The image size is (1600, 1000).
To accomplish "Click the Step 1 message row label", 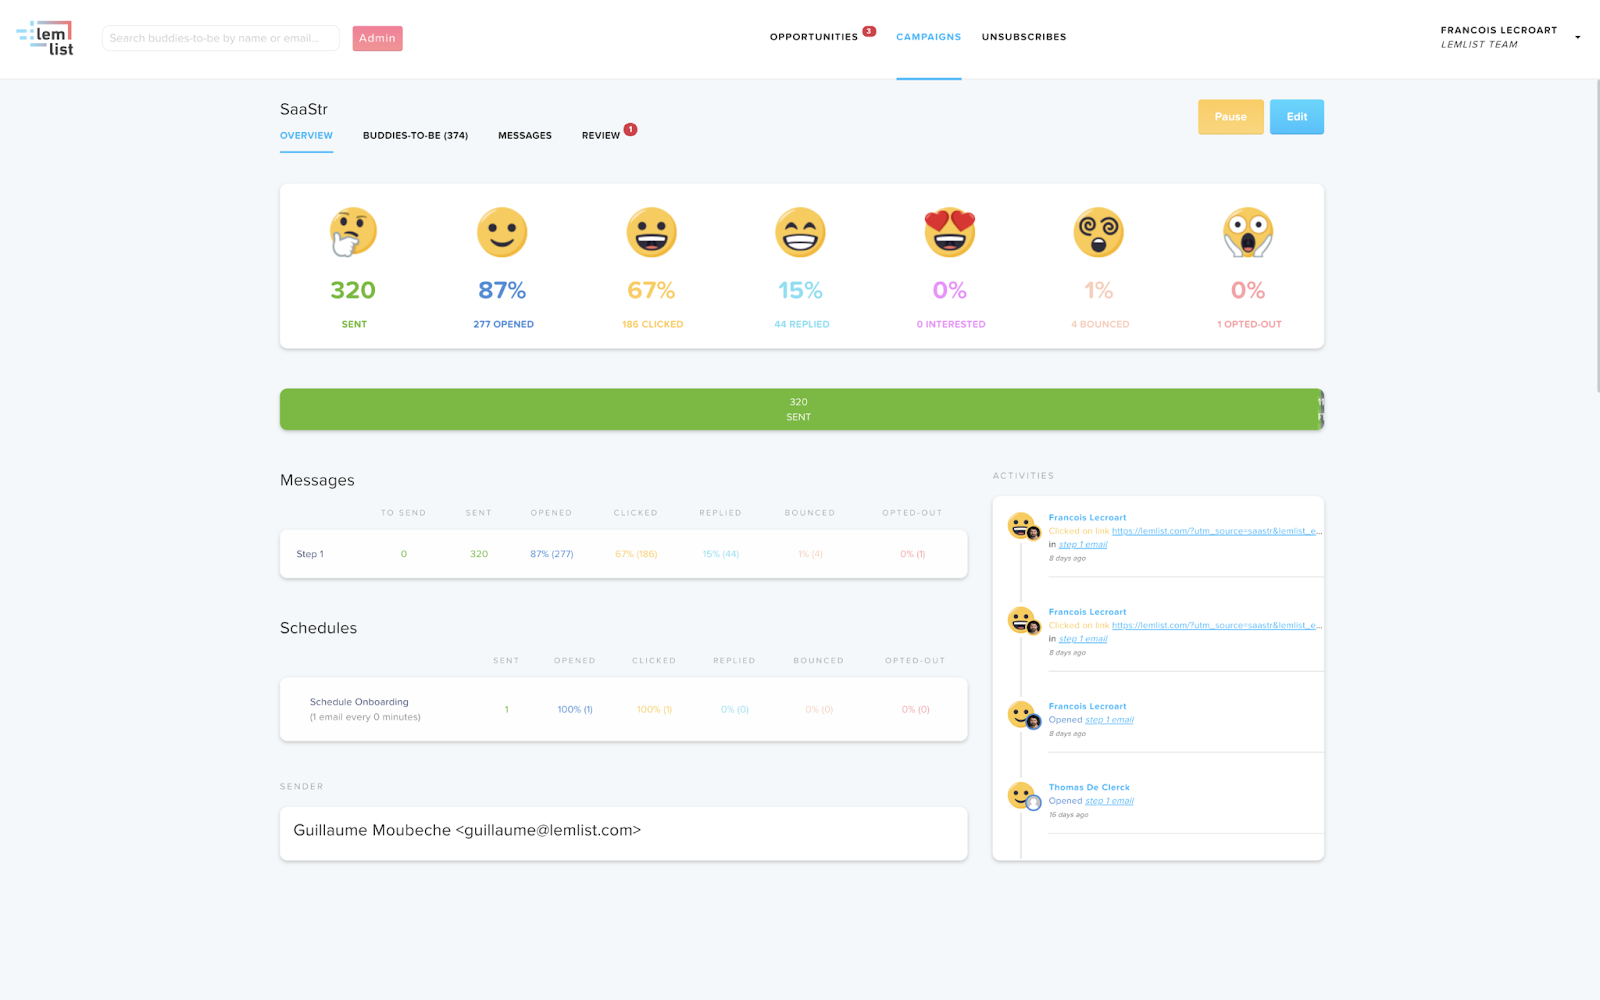I will 310,554.
